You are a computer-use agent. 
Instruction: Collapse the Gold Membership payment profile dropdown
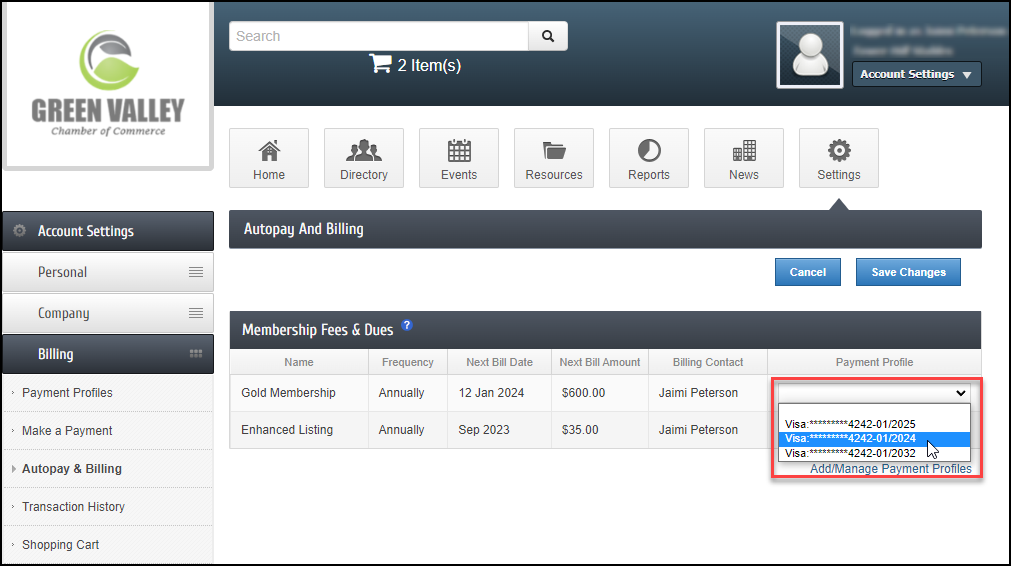pos(873,393)
